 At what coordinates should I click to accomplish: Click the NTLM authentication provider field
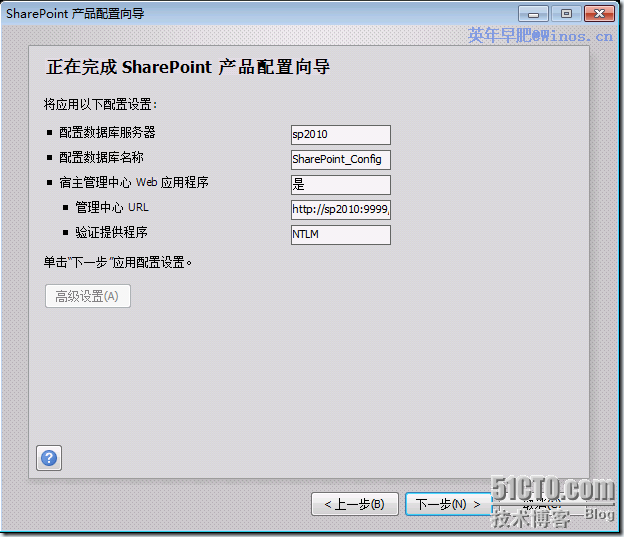coord(341,234)
